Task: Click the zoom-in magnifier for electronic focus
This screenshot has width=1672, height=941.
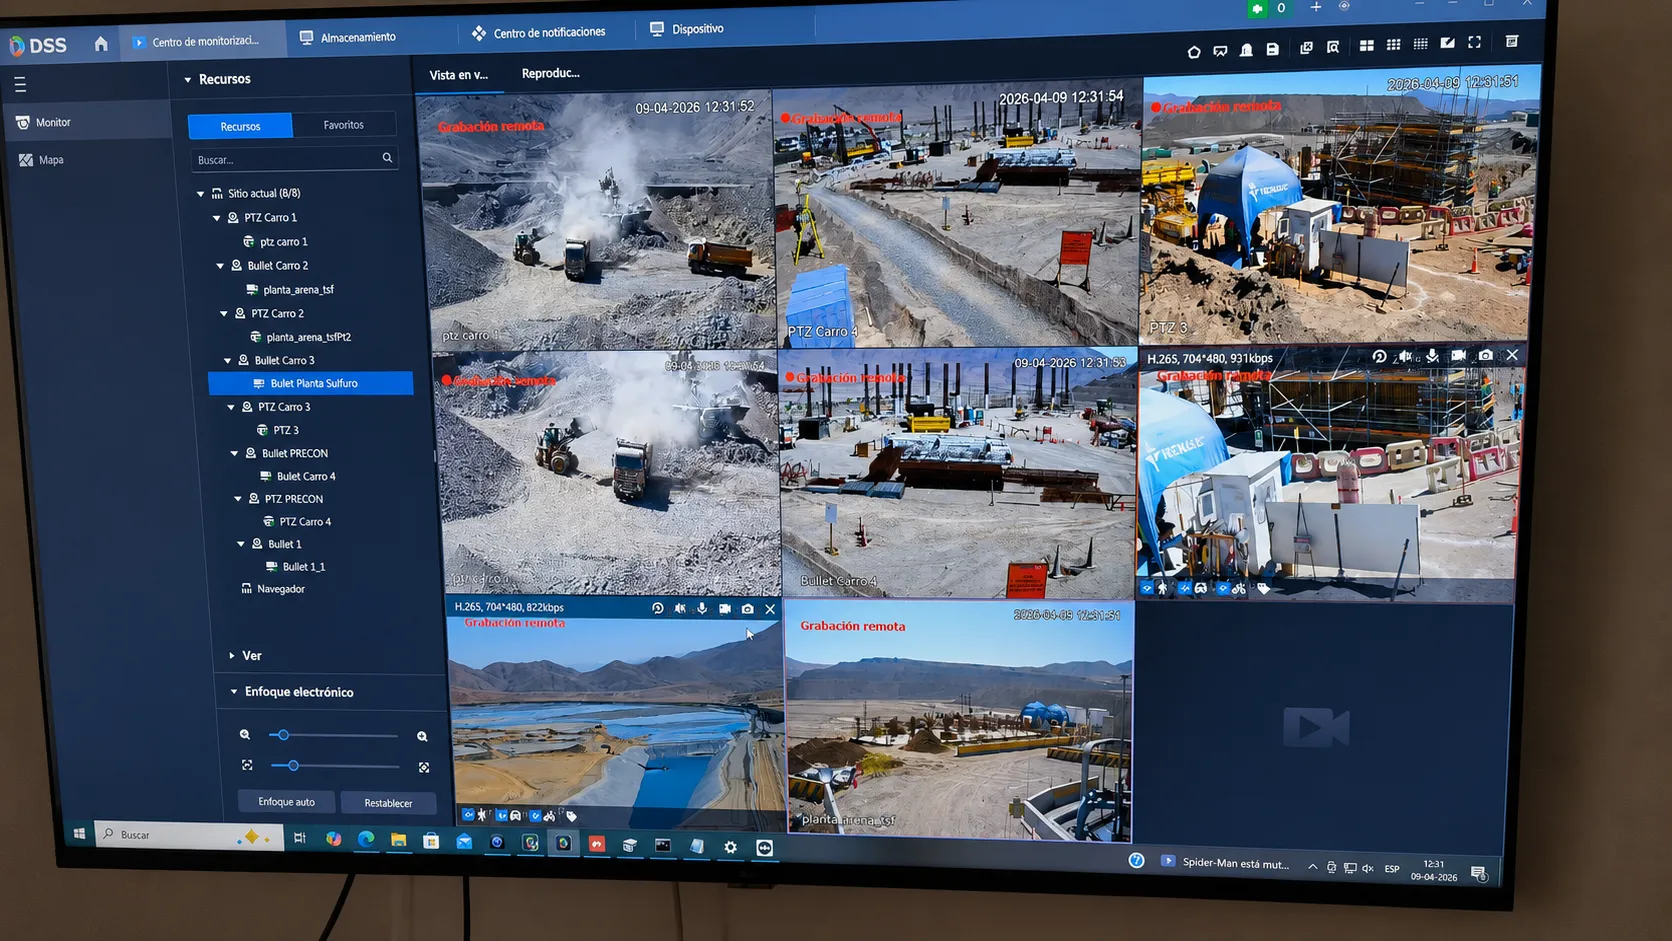Action: [x=422, y=736]
